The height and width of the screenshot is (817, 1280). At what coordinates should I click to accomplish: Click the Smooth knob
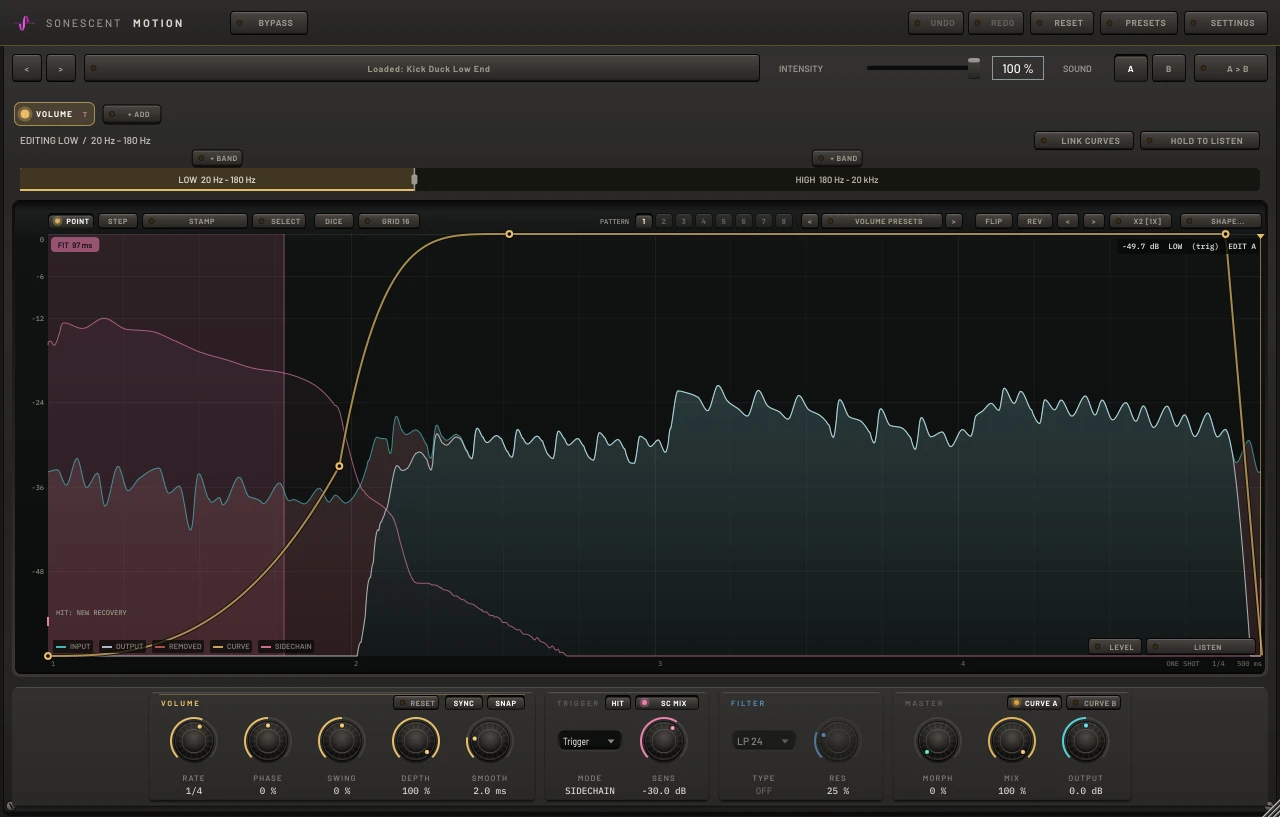(489, 741)
